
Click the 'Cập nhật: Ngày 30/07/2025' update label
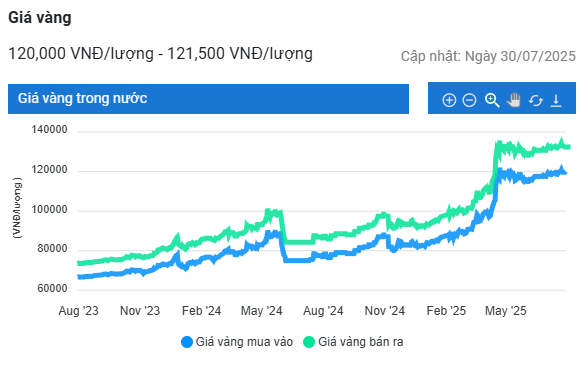488,56
